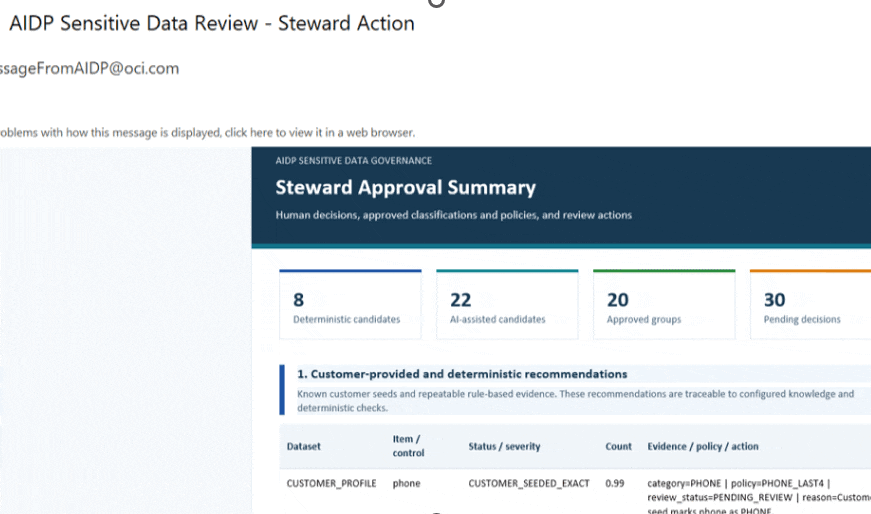Select the 0.99 count value

click(x=614, y=483)
